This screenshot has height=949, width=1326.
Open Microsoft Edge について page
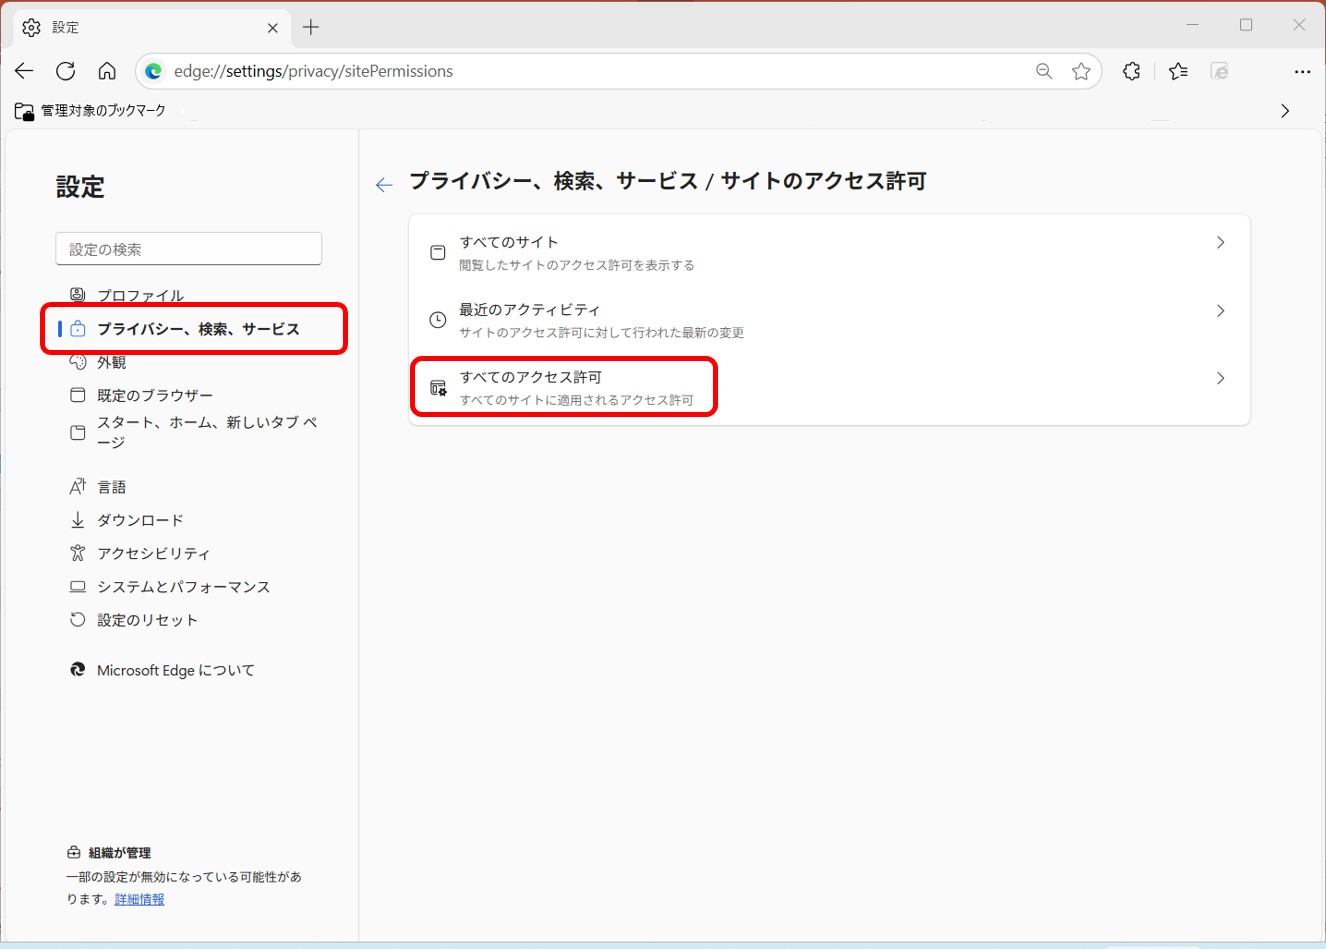tap(175, 670)
